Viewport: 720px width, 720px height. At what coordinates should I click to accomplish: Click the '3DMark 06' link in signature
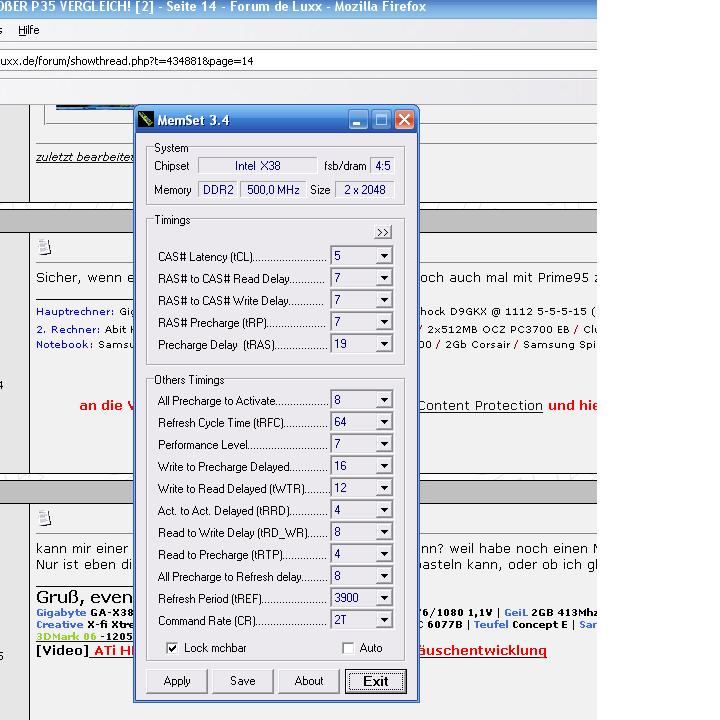click(x=66, y=636)
